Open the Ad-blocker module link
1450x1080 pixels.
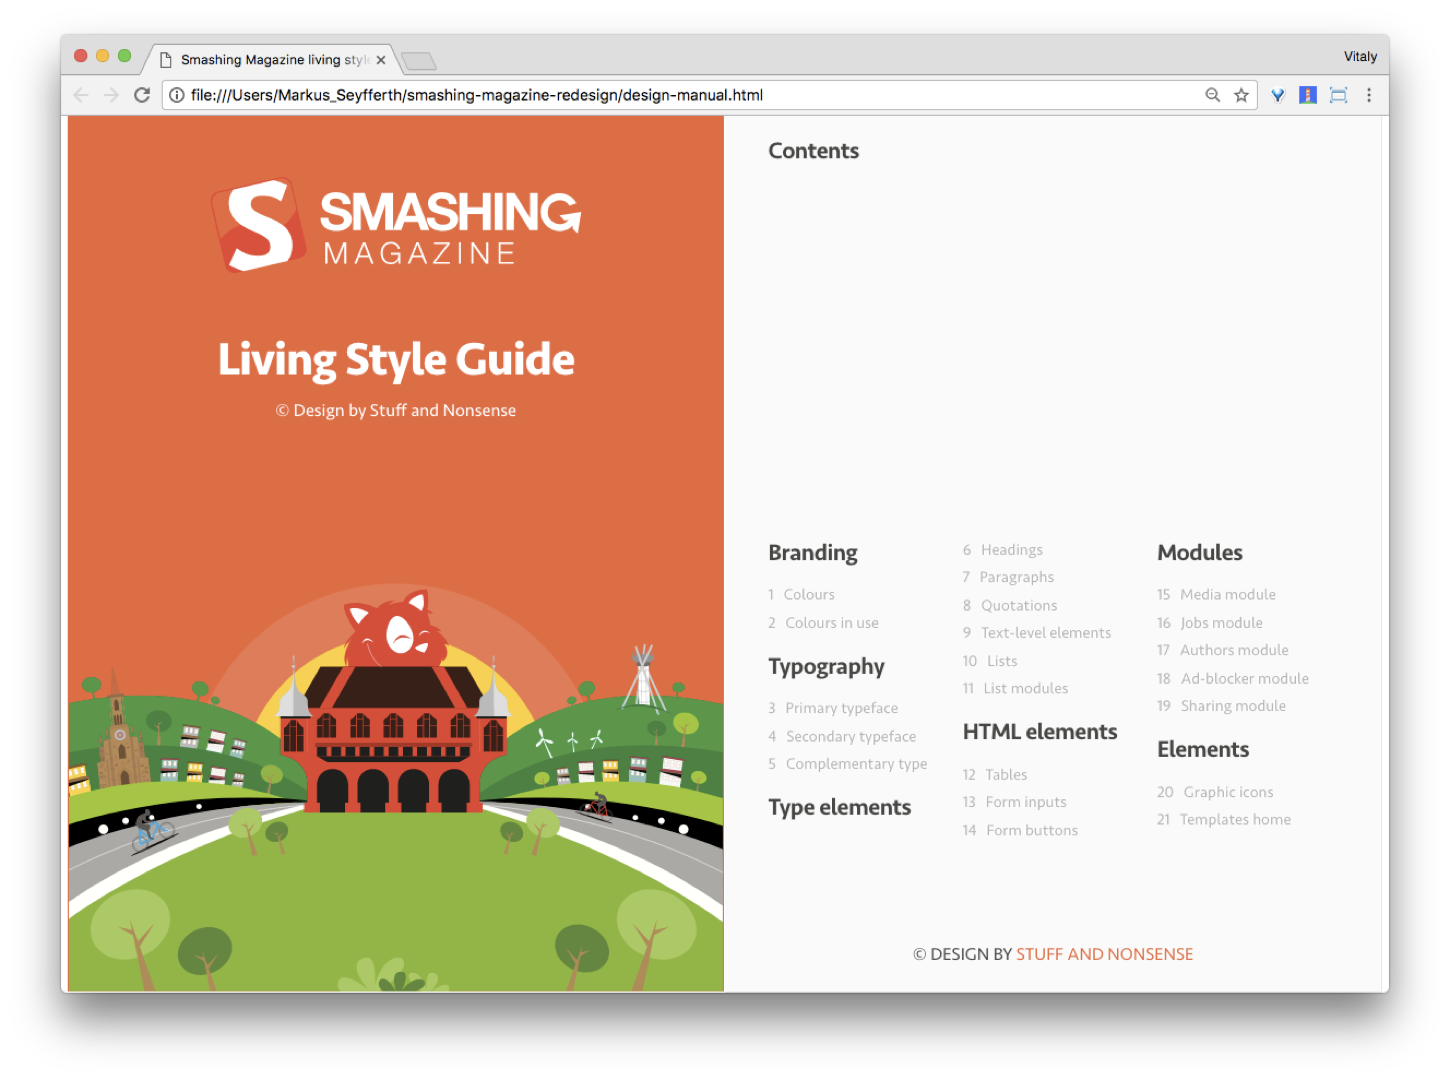click(x=1244, y=678)
